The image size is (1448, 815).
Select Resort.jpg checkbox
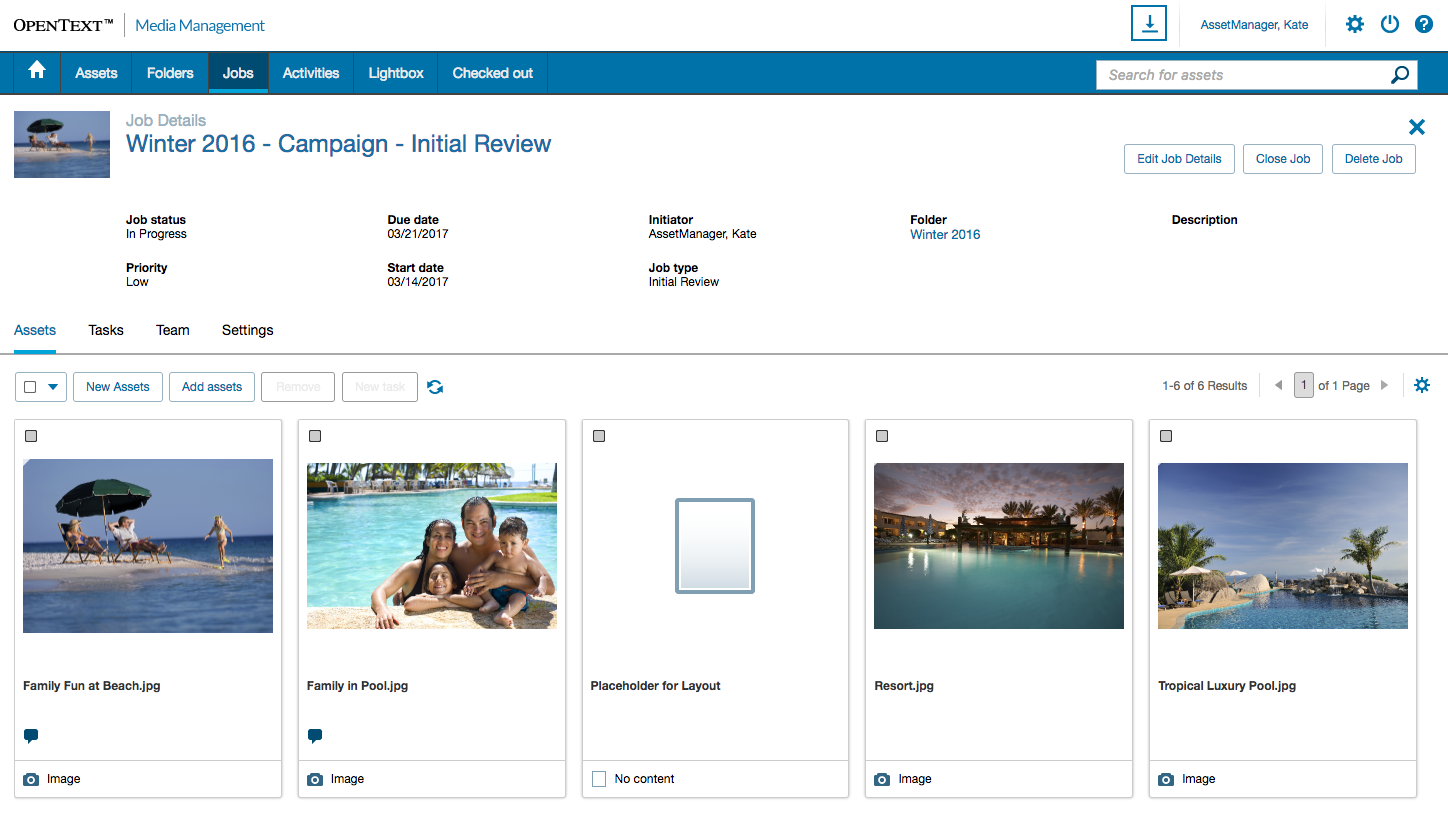882,436
